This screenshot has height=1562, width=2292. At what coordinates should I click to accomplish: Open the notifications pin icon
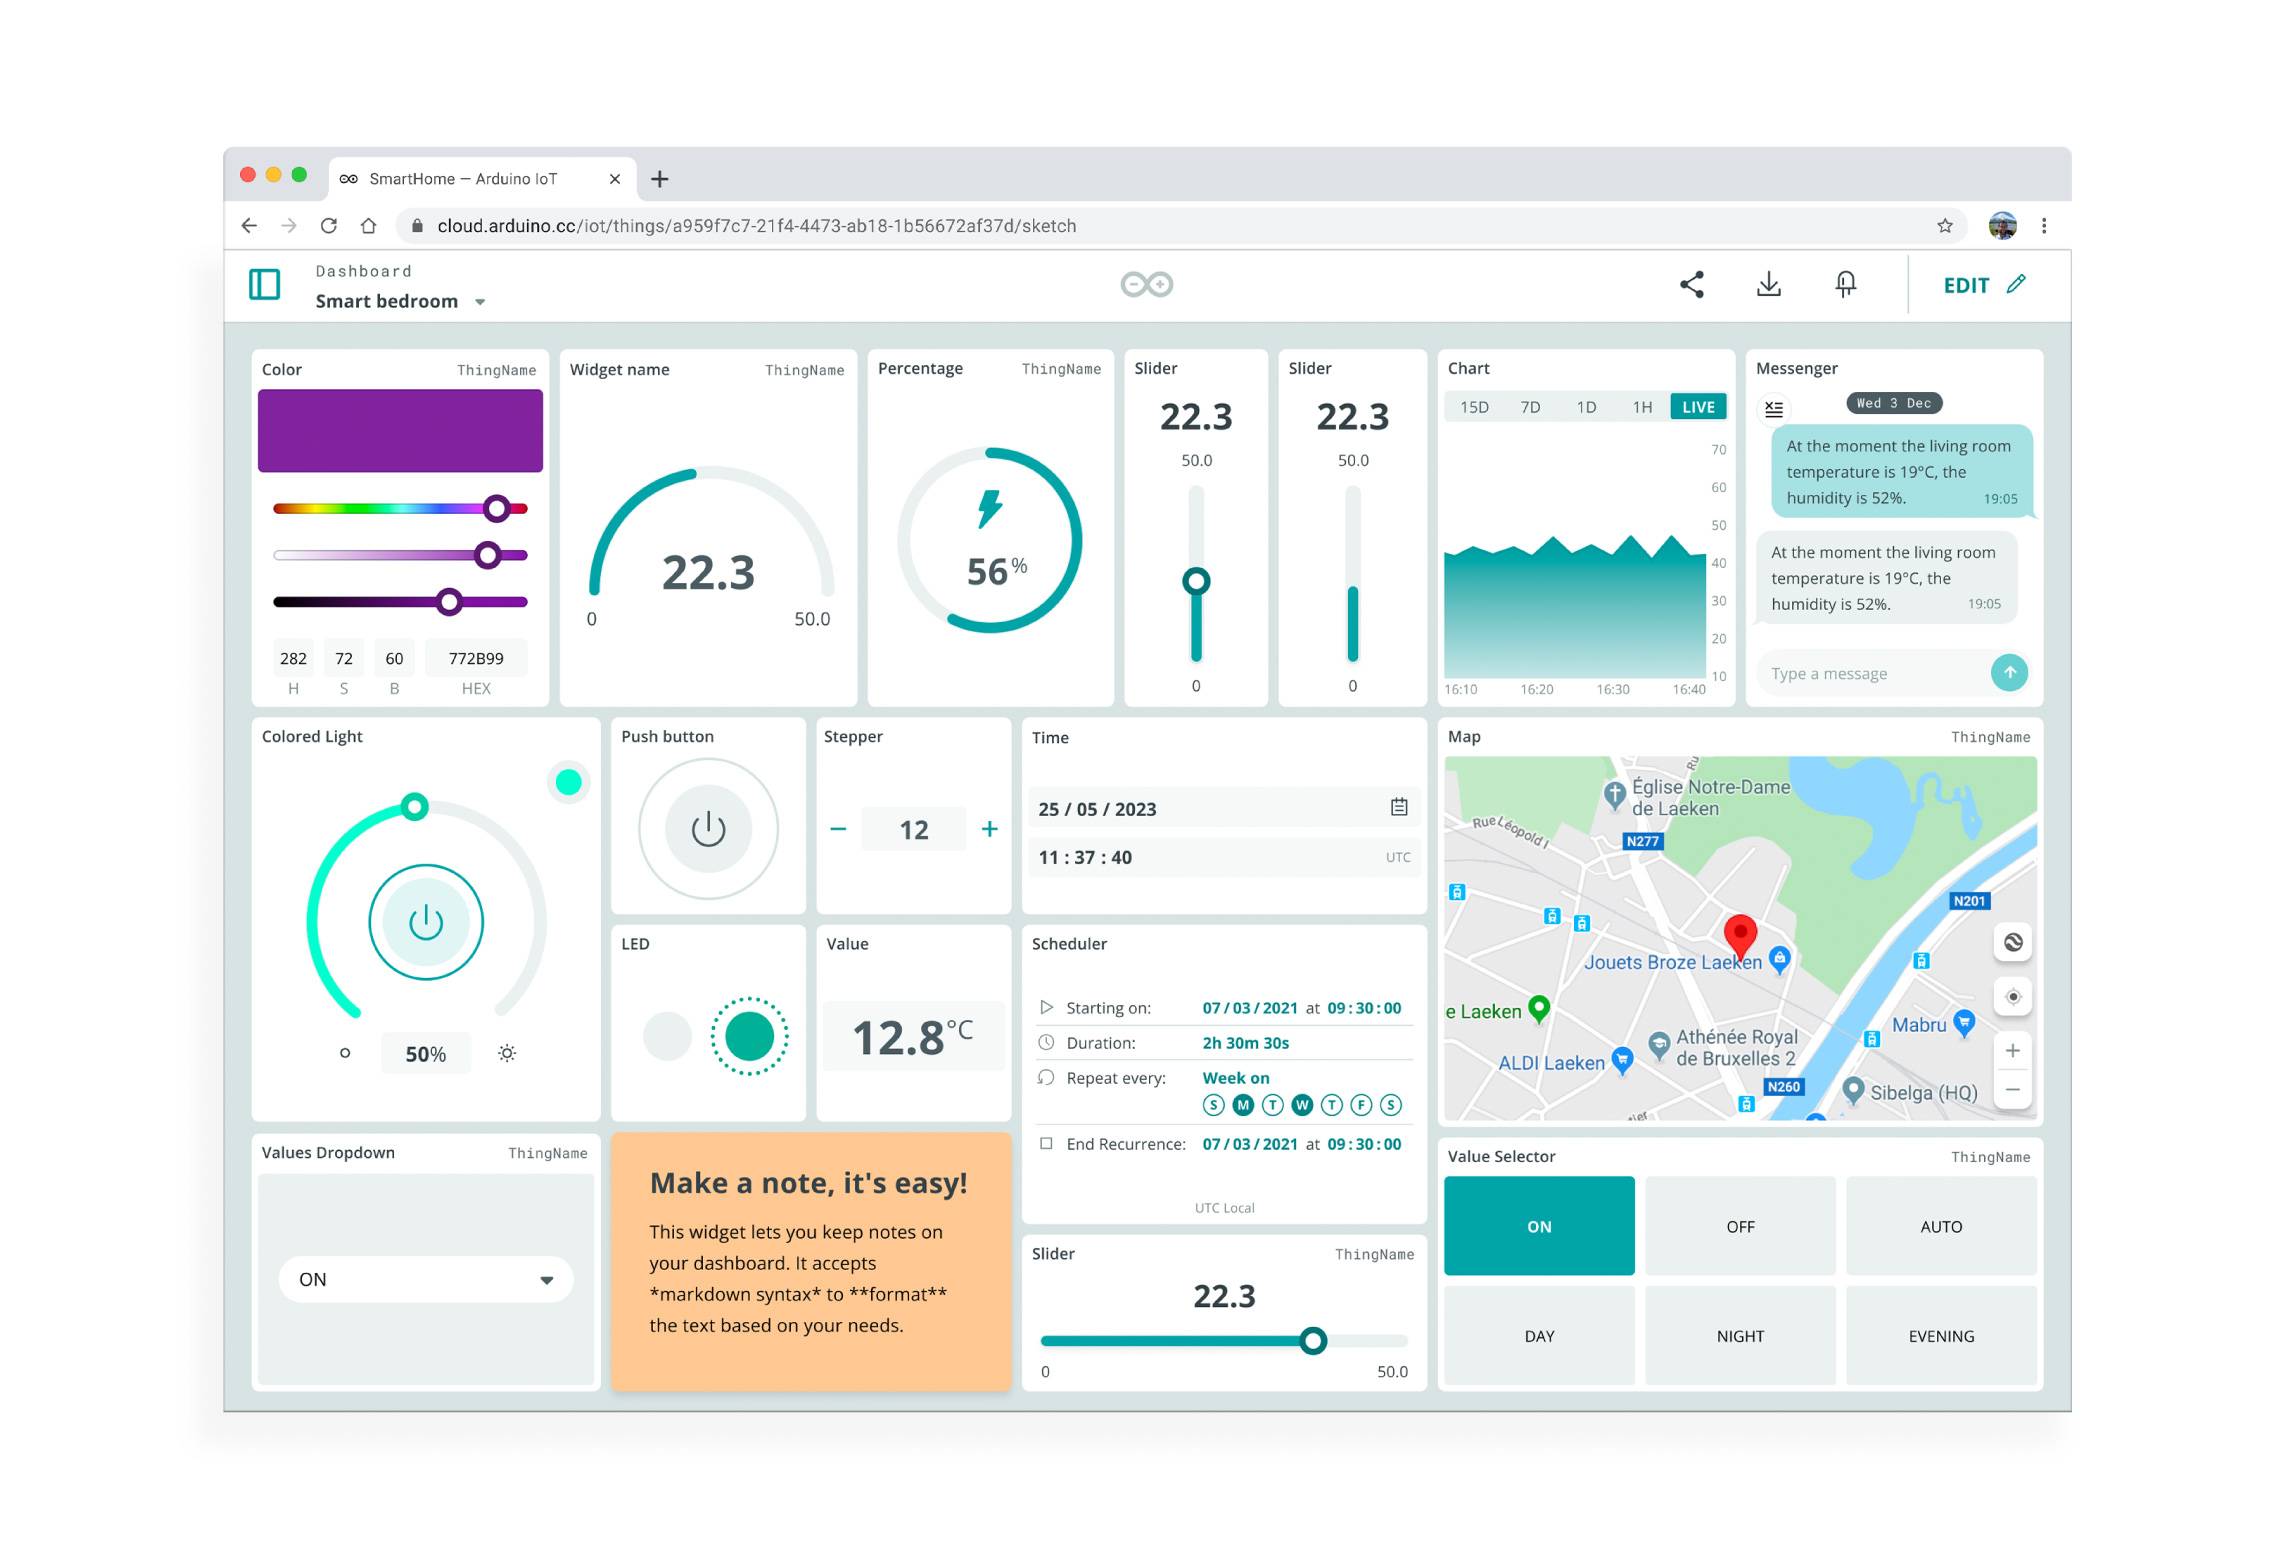tap(1845, 285)
